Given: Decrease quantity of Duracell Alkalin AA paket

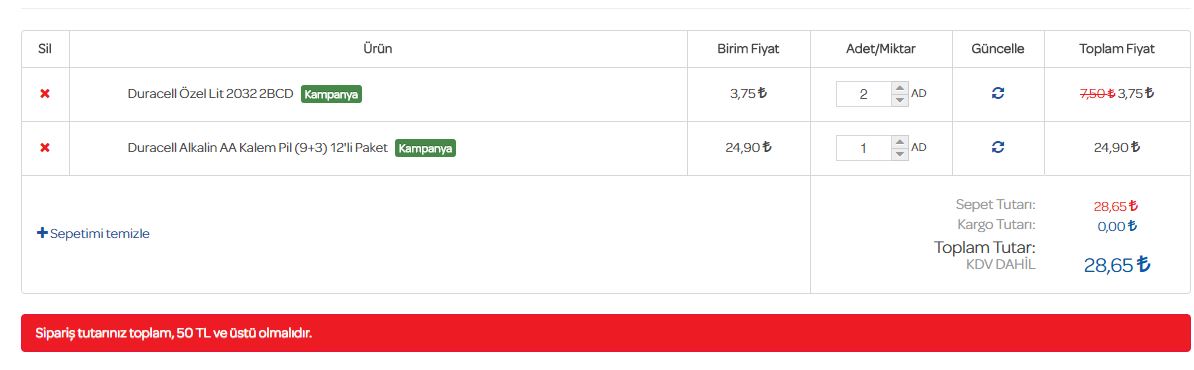Looking at the screenshot, I should coord(900,154).
